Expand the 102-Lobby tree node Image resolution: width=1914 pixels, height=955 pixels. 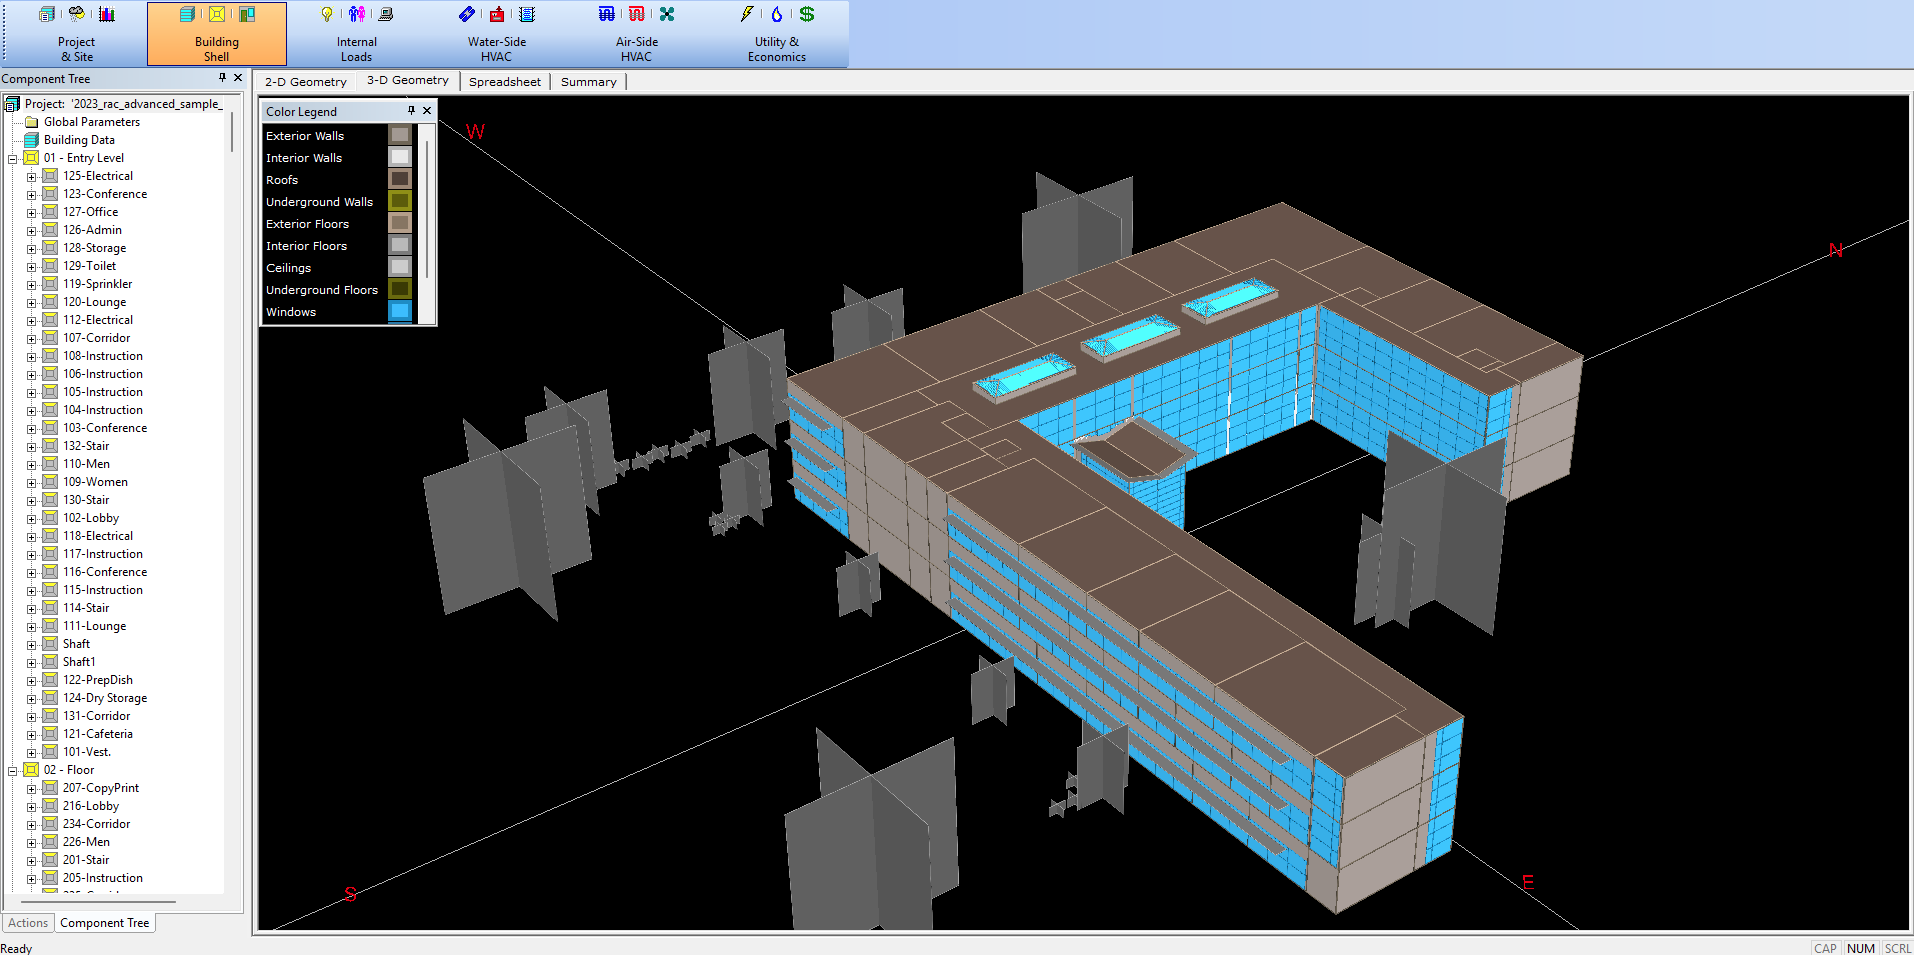[31, 519]
